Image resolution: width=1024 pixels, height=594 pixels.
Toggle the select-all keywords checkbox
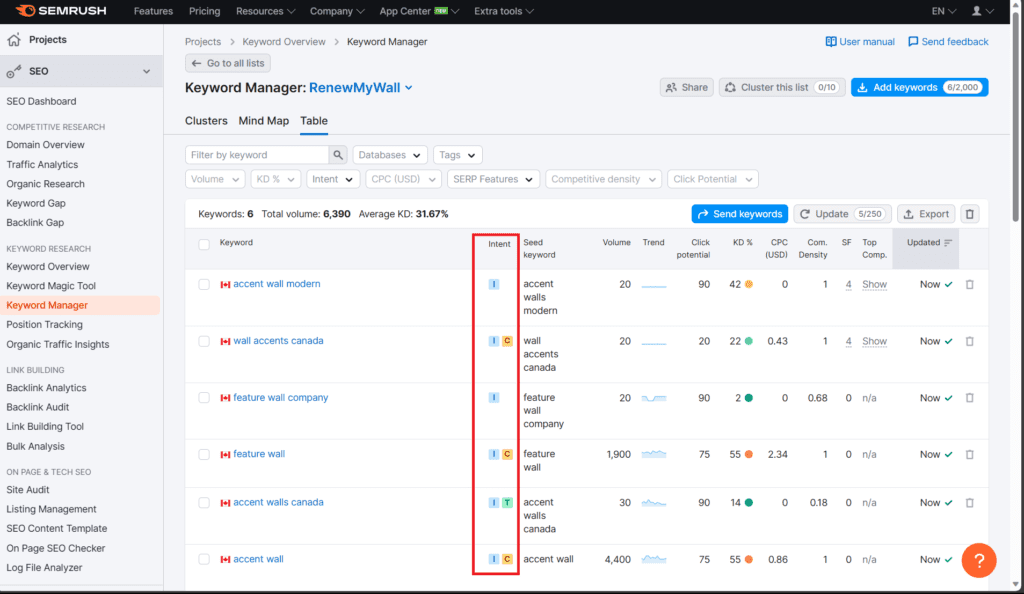tap(204, 244)
